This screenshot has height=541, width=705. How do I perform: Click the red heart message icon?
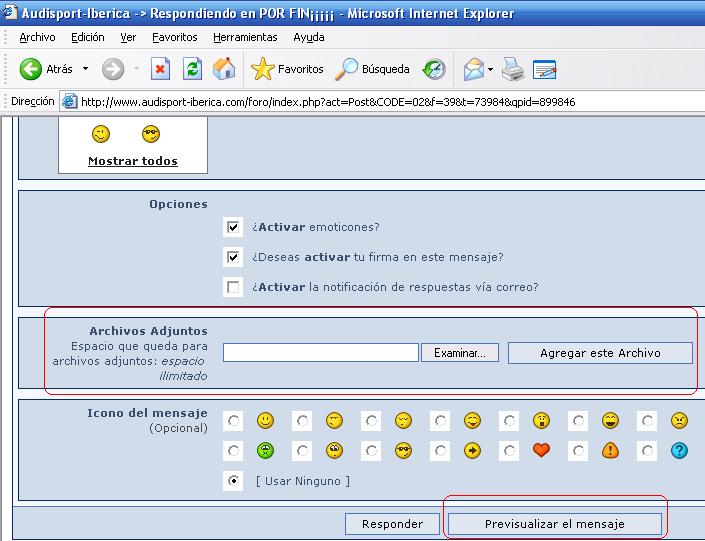pos(541,450)
